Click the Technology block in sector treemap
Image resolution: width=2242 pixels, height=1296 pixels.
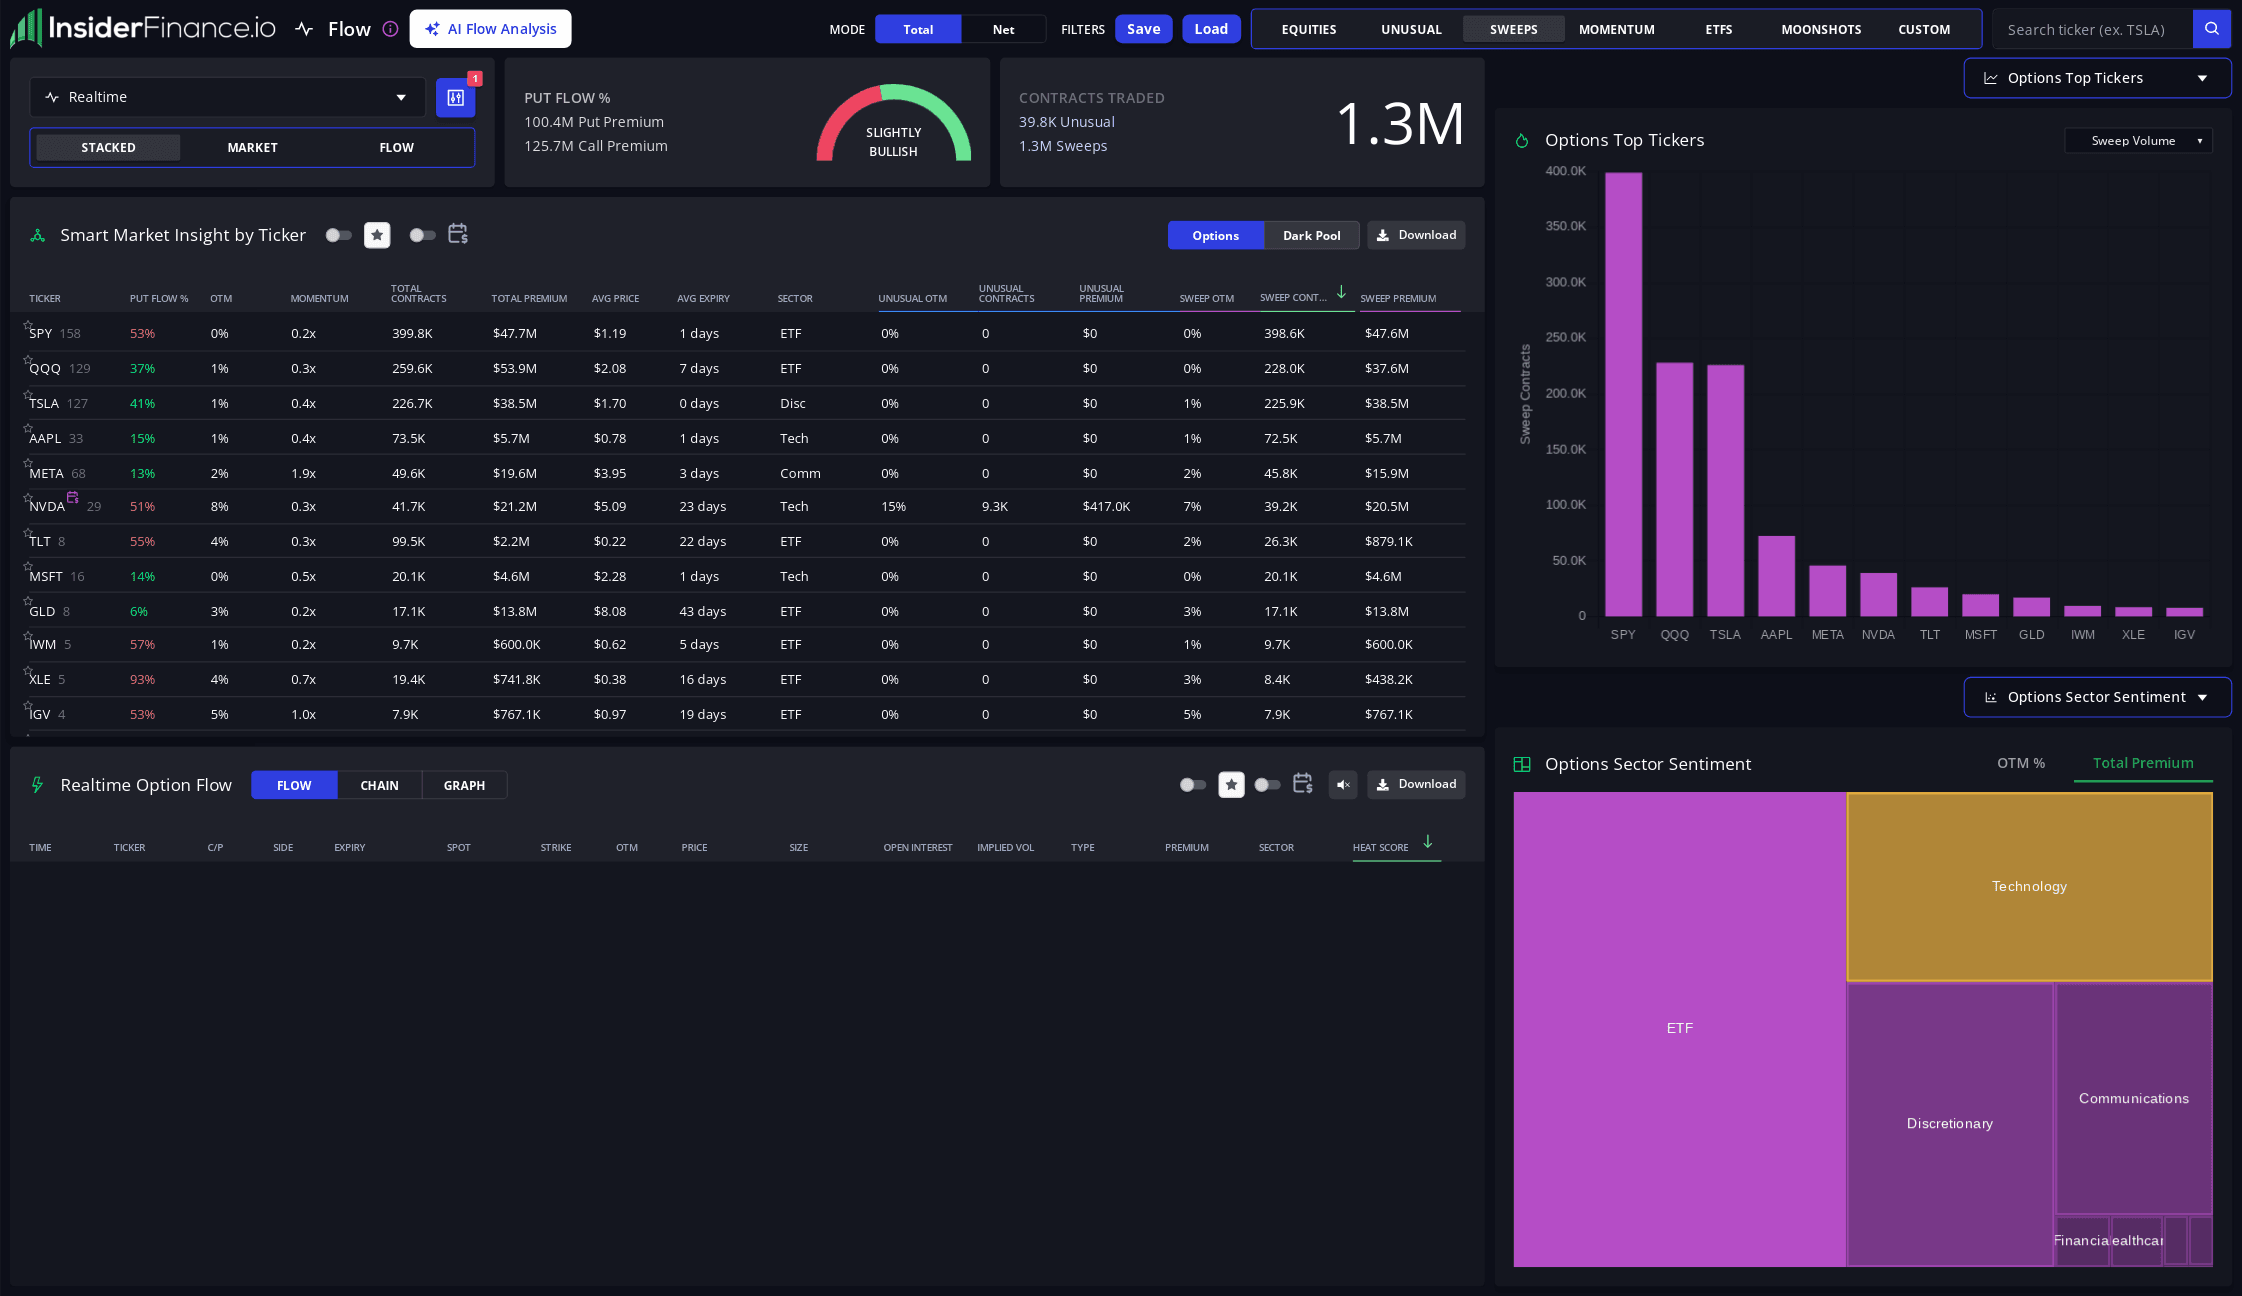pyautogui.click(x=2029, y=886)
